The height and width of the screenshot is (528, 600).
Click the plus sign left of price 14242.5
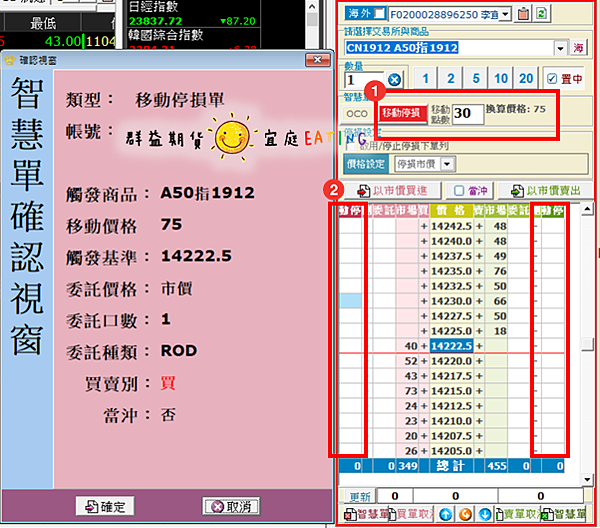[x=424, y=227]
